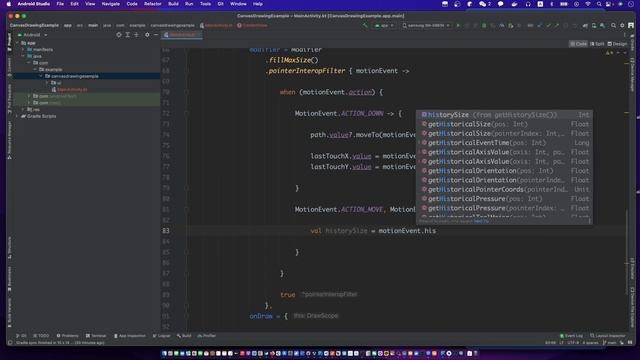Open the Navigate menu
This screenshot has height=360, width=640.
[111, 4]
